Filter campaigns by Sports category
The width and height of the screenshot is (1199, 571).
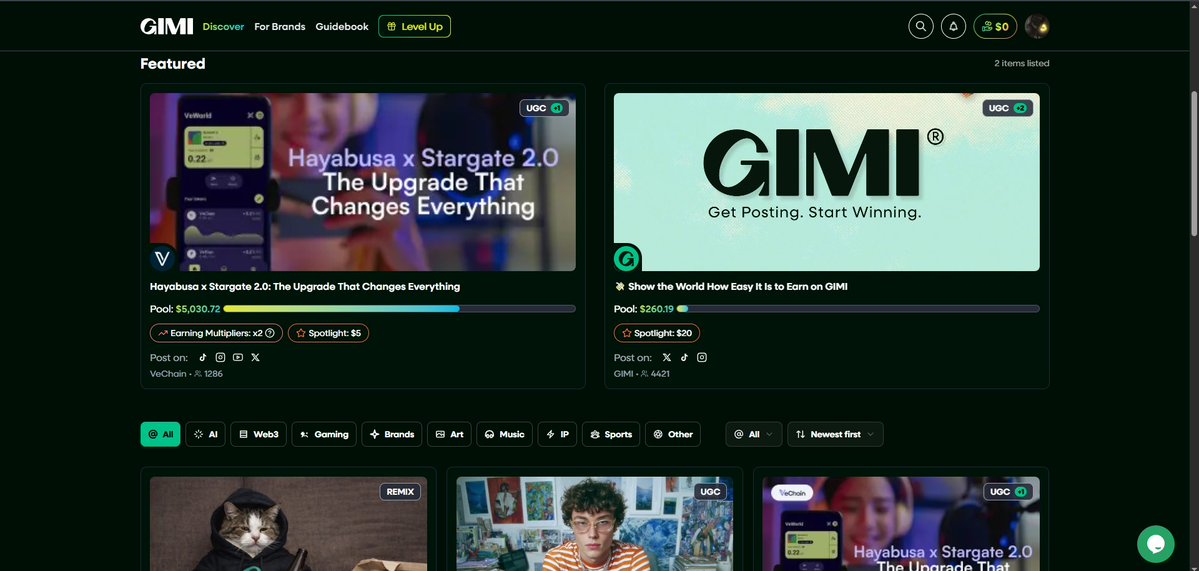(611, 434)
